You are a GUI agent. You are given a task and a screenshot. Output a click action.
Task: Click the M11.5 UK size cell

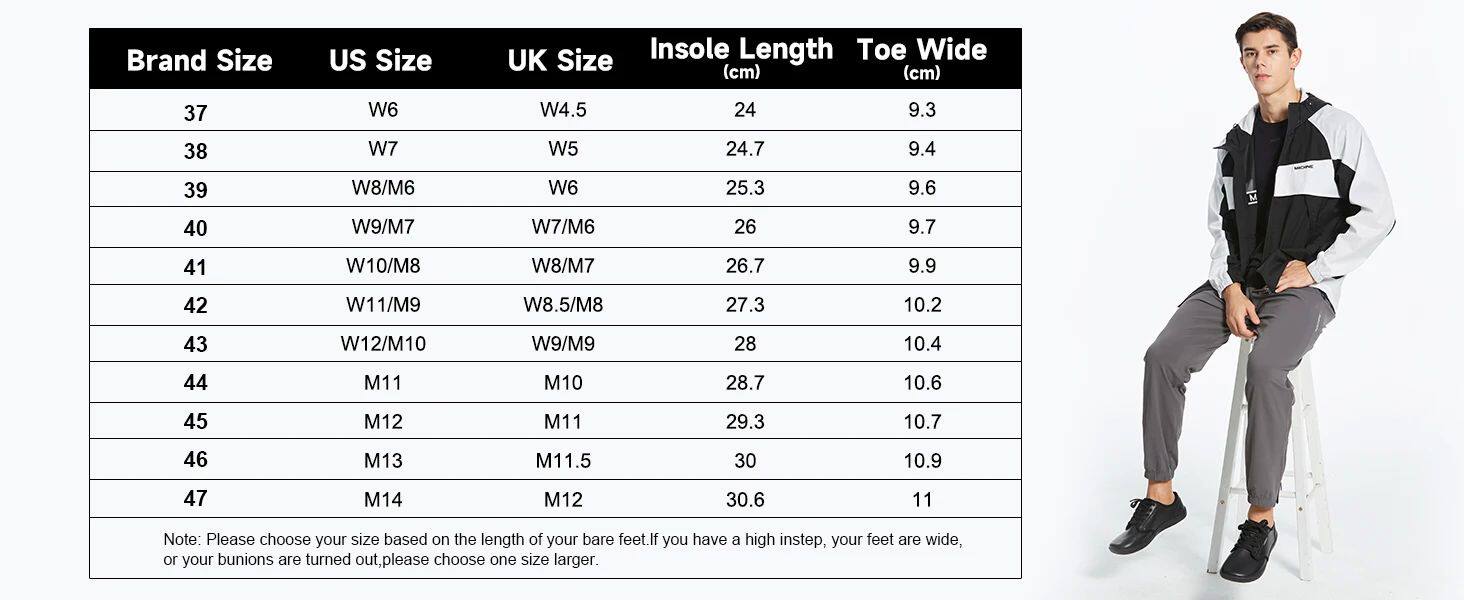[x=563, y=461]
